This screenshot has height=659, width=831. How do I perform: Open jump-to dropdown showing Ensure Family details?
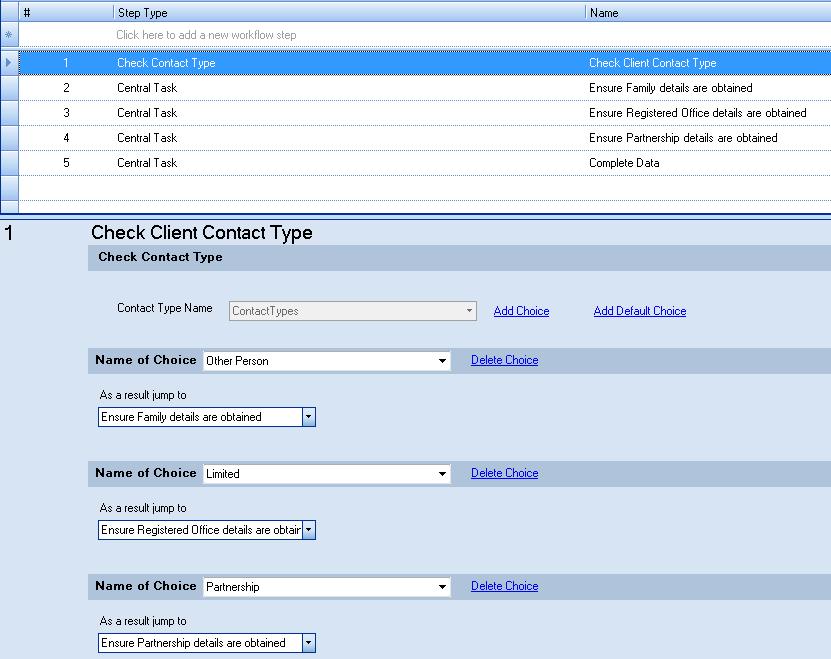pyautogui.click(x=309, y=417)
